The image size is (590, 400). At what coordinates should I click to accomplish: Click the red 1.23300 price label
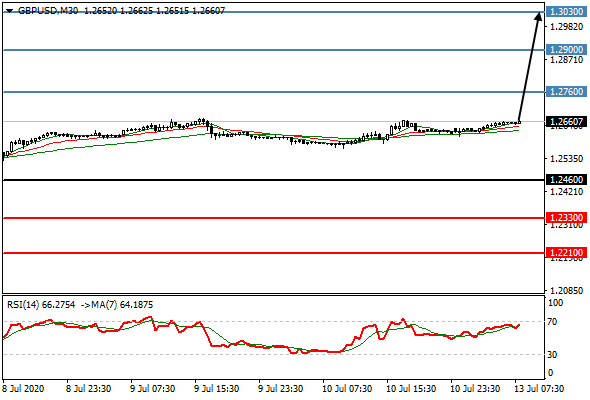(566, 217)
